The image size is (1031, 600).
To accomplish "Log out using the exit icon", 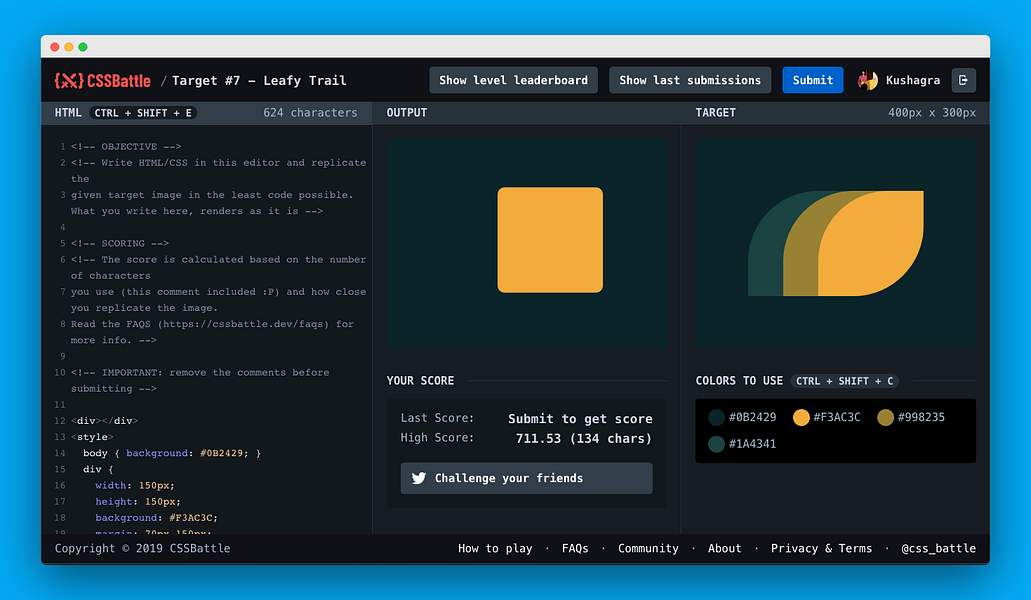I will [x=962, y=80].
